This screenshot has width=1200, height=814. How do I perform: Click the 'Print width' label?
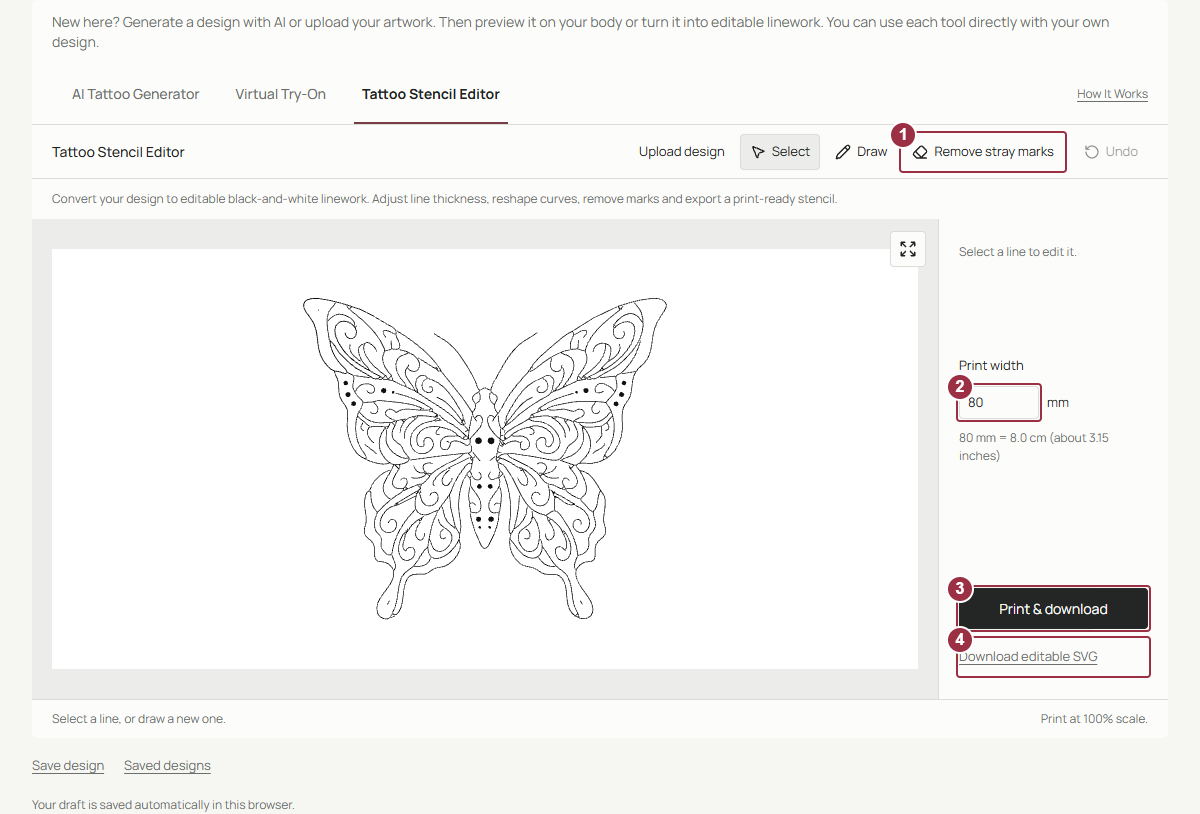(x=991, y=366)
